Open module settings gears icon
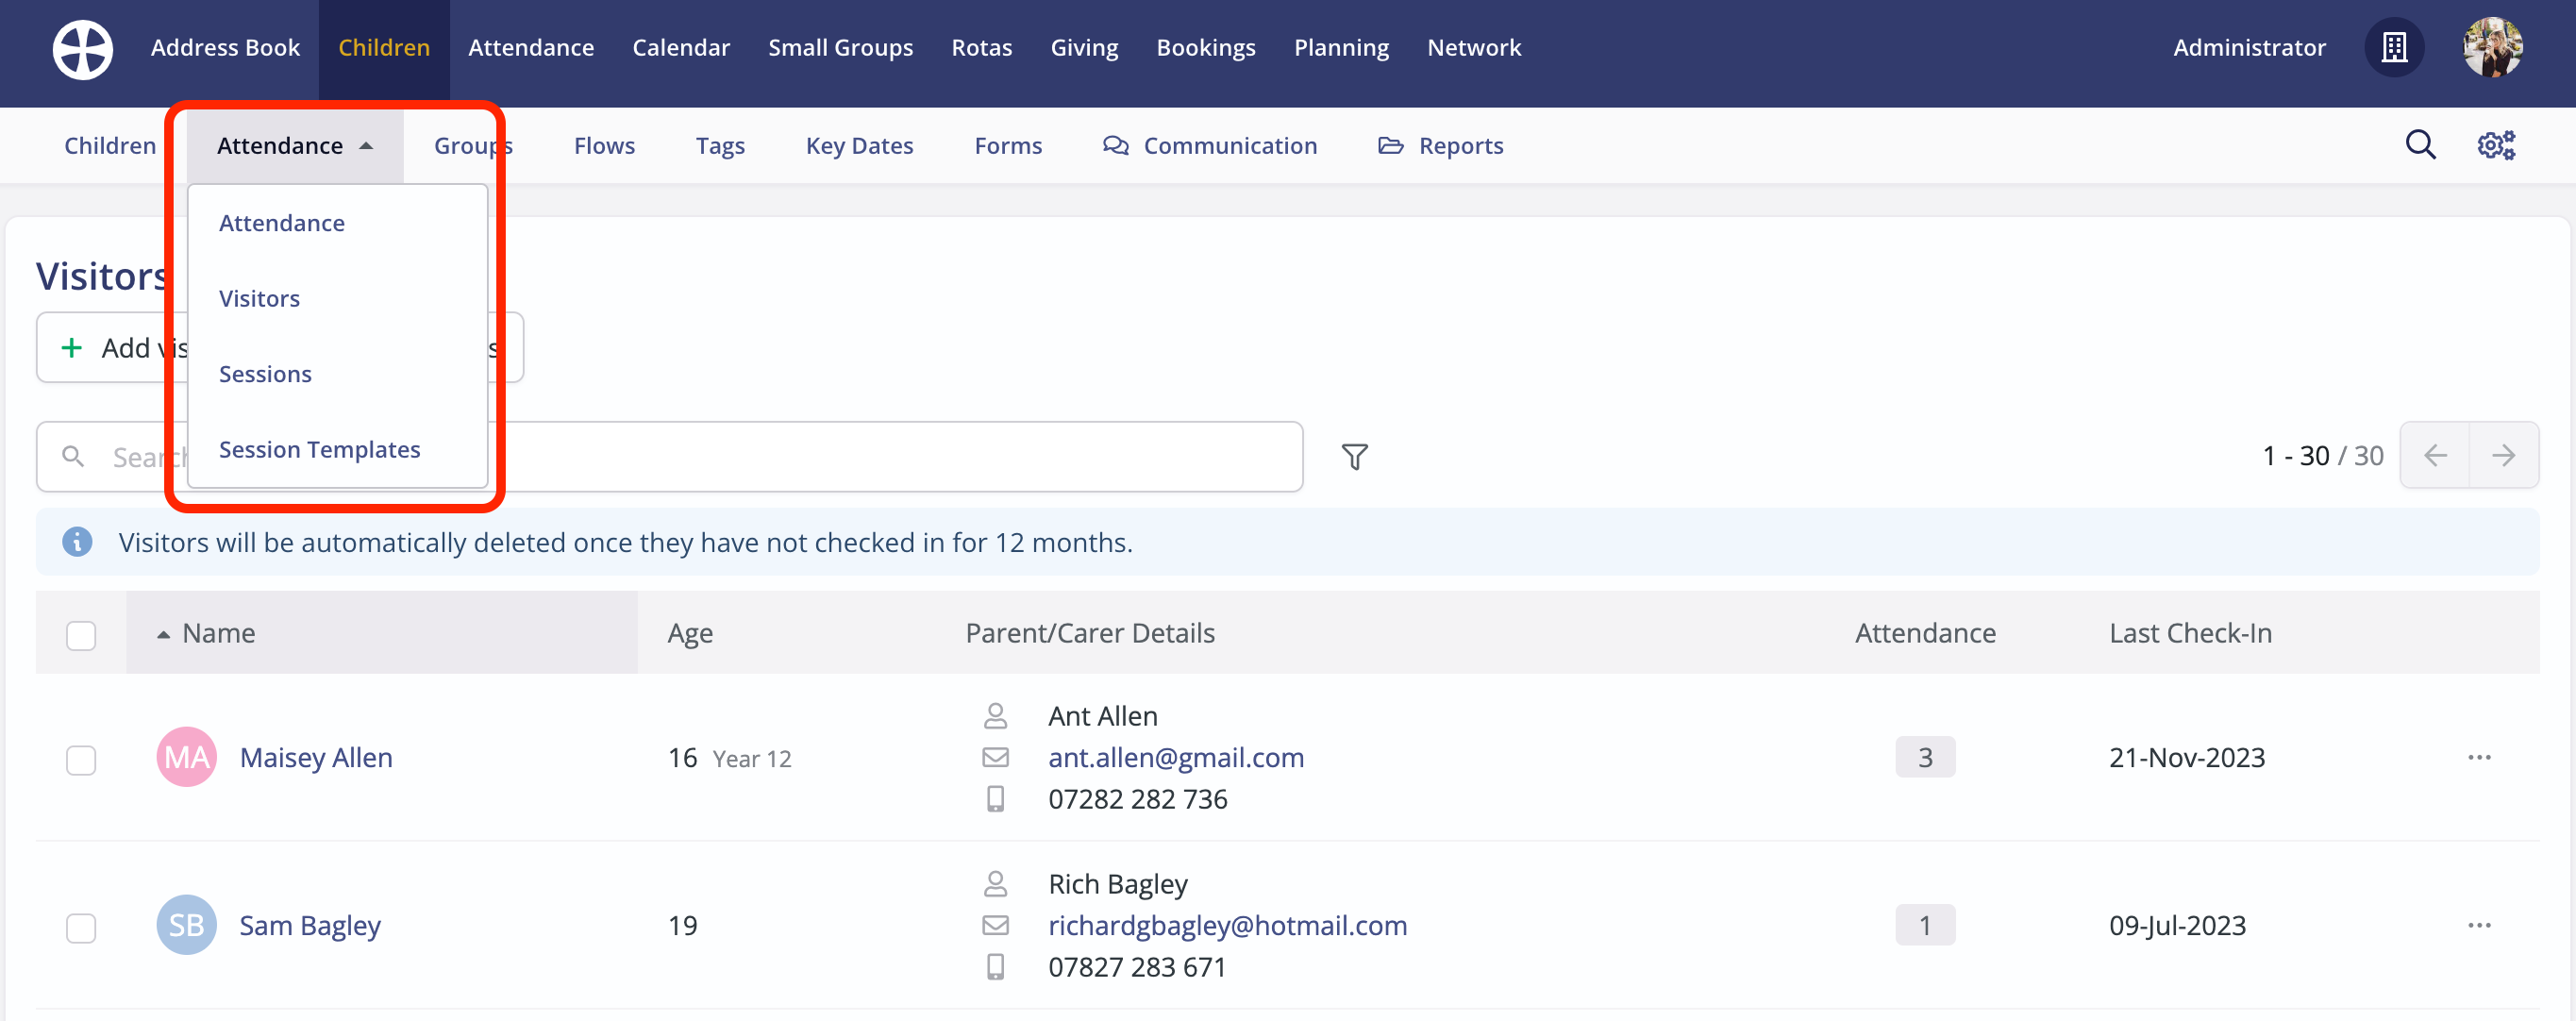 tap(2495, 145)
